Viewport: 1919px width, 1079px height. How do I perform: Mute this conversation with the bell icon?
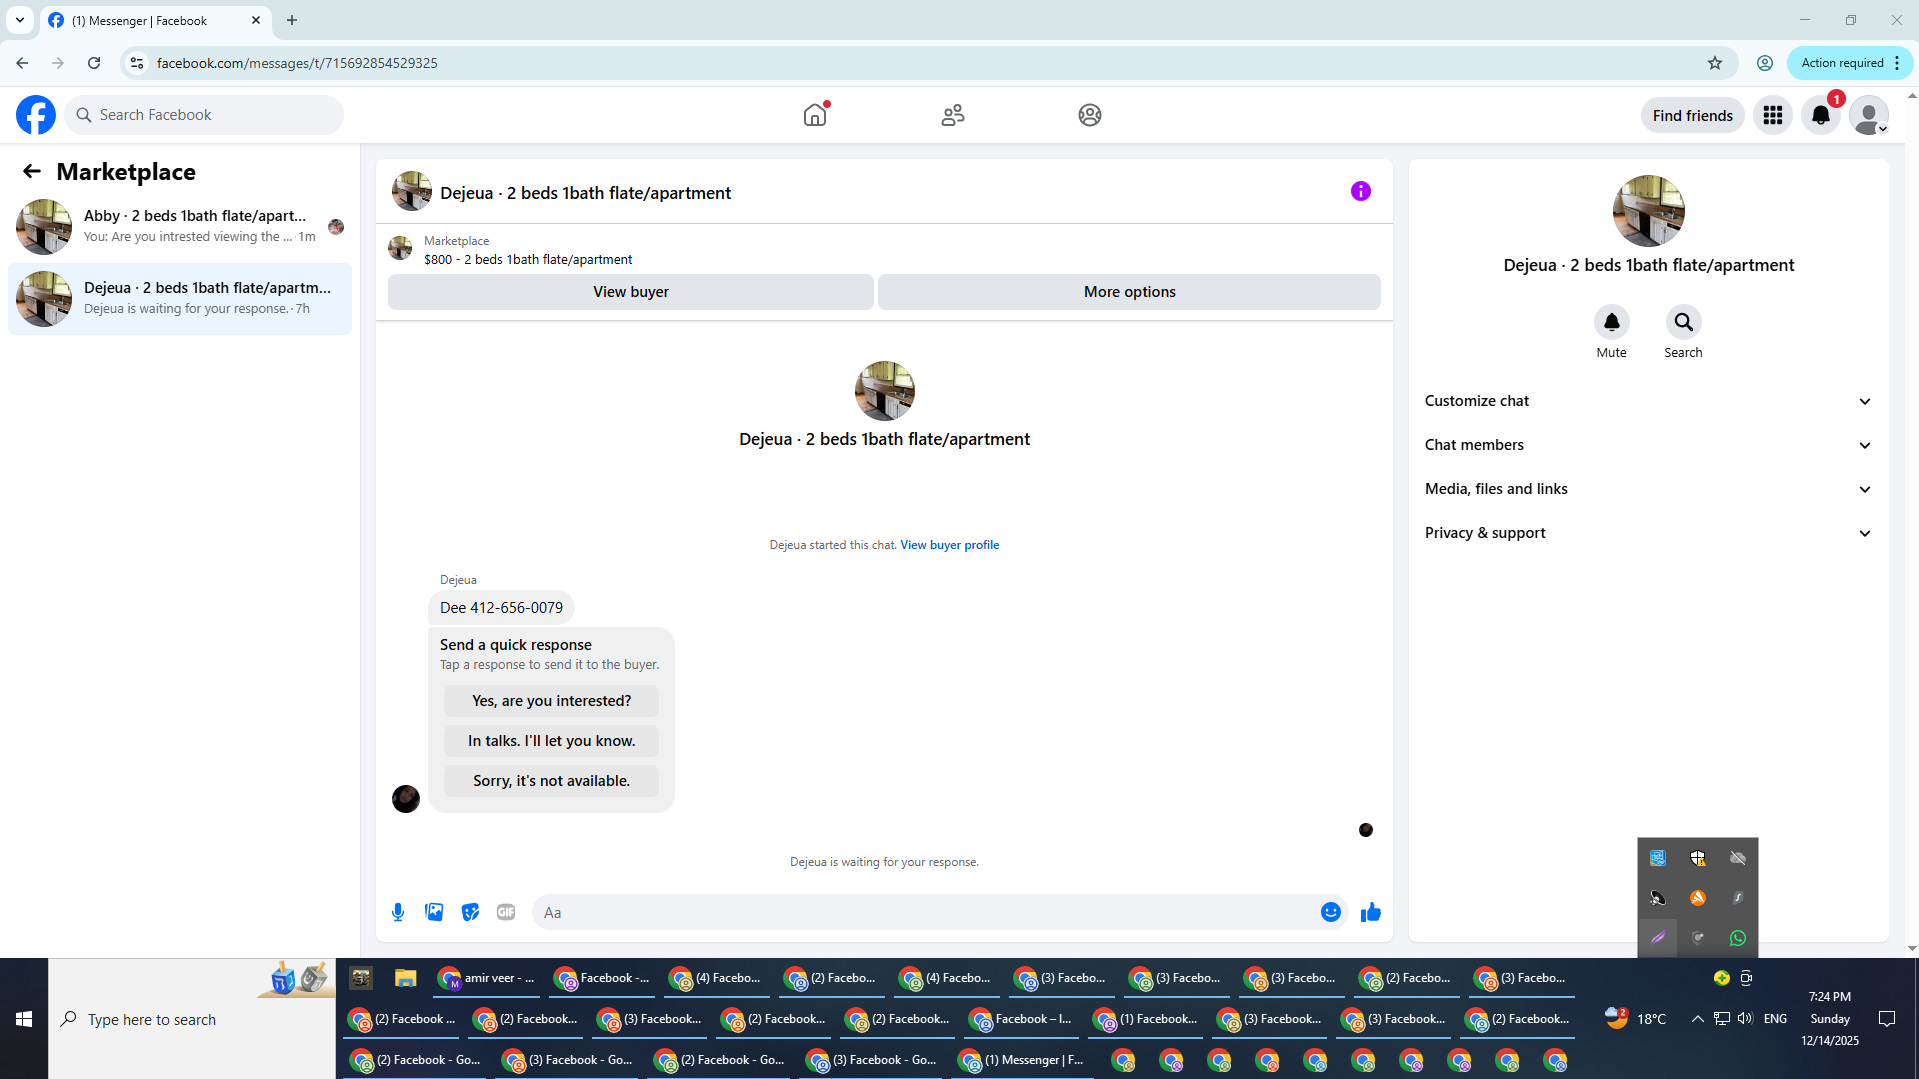(x=1611, y=322)
